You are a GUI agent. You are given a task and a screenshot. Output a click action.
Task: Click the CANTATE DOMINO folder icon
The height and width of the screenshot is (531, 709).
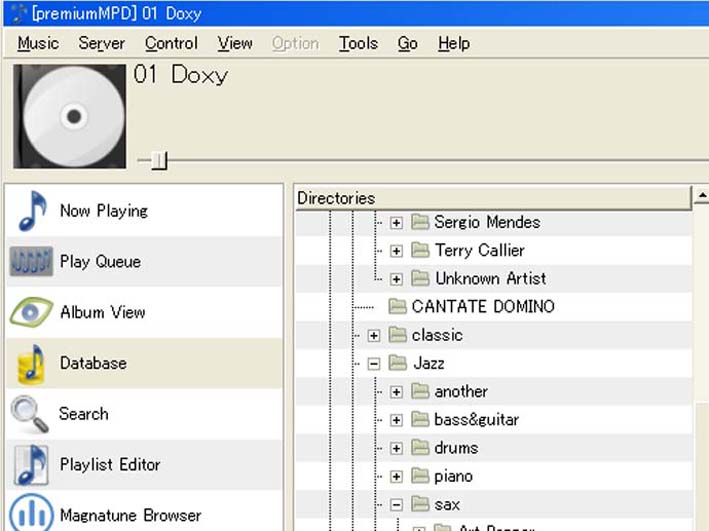point(397,307)
